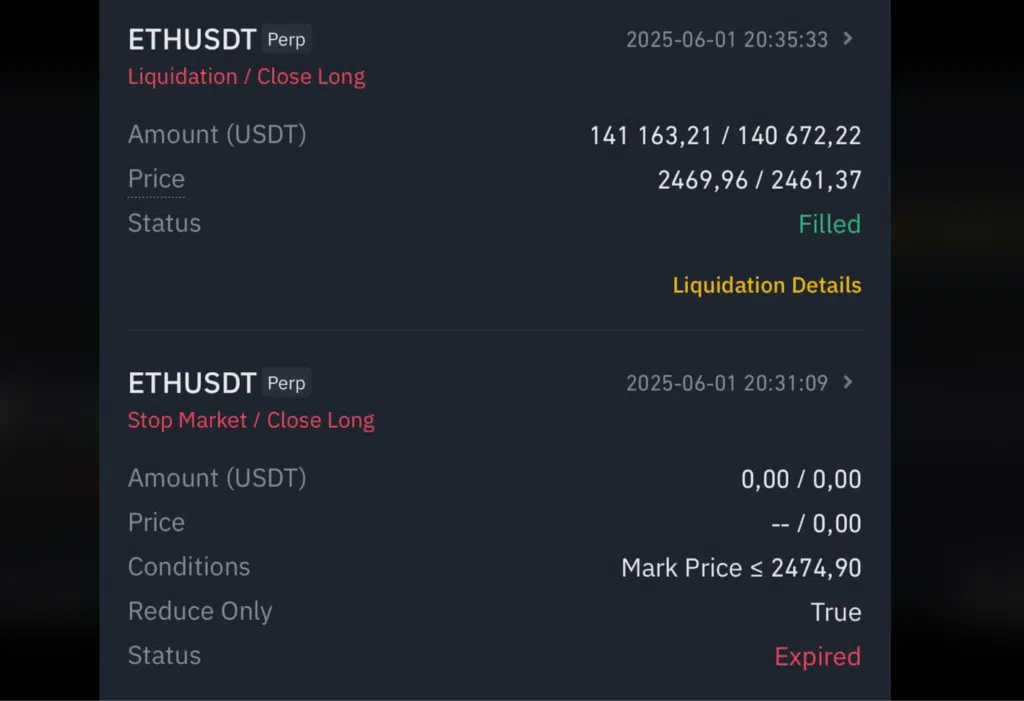1024x701 pixels.
Task: Click the red Liquidation / Close Long label
Action: (246, 76)
